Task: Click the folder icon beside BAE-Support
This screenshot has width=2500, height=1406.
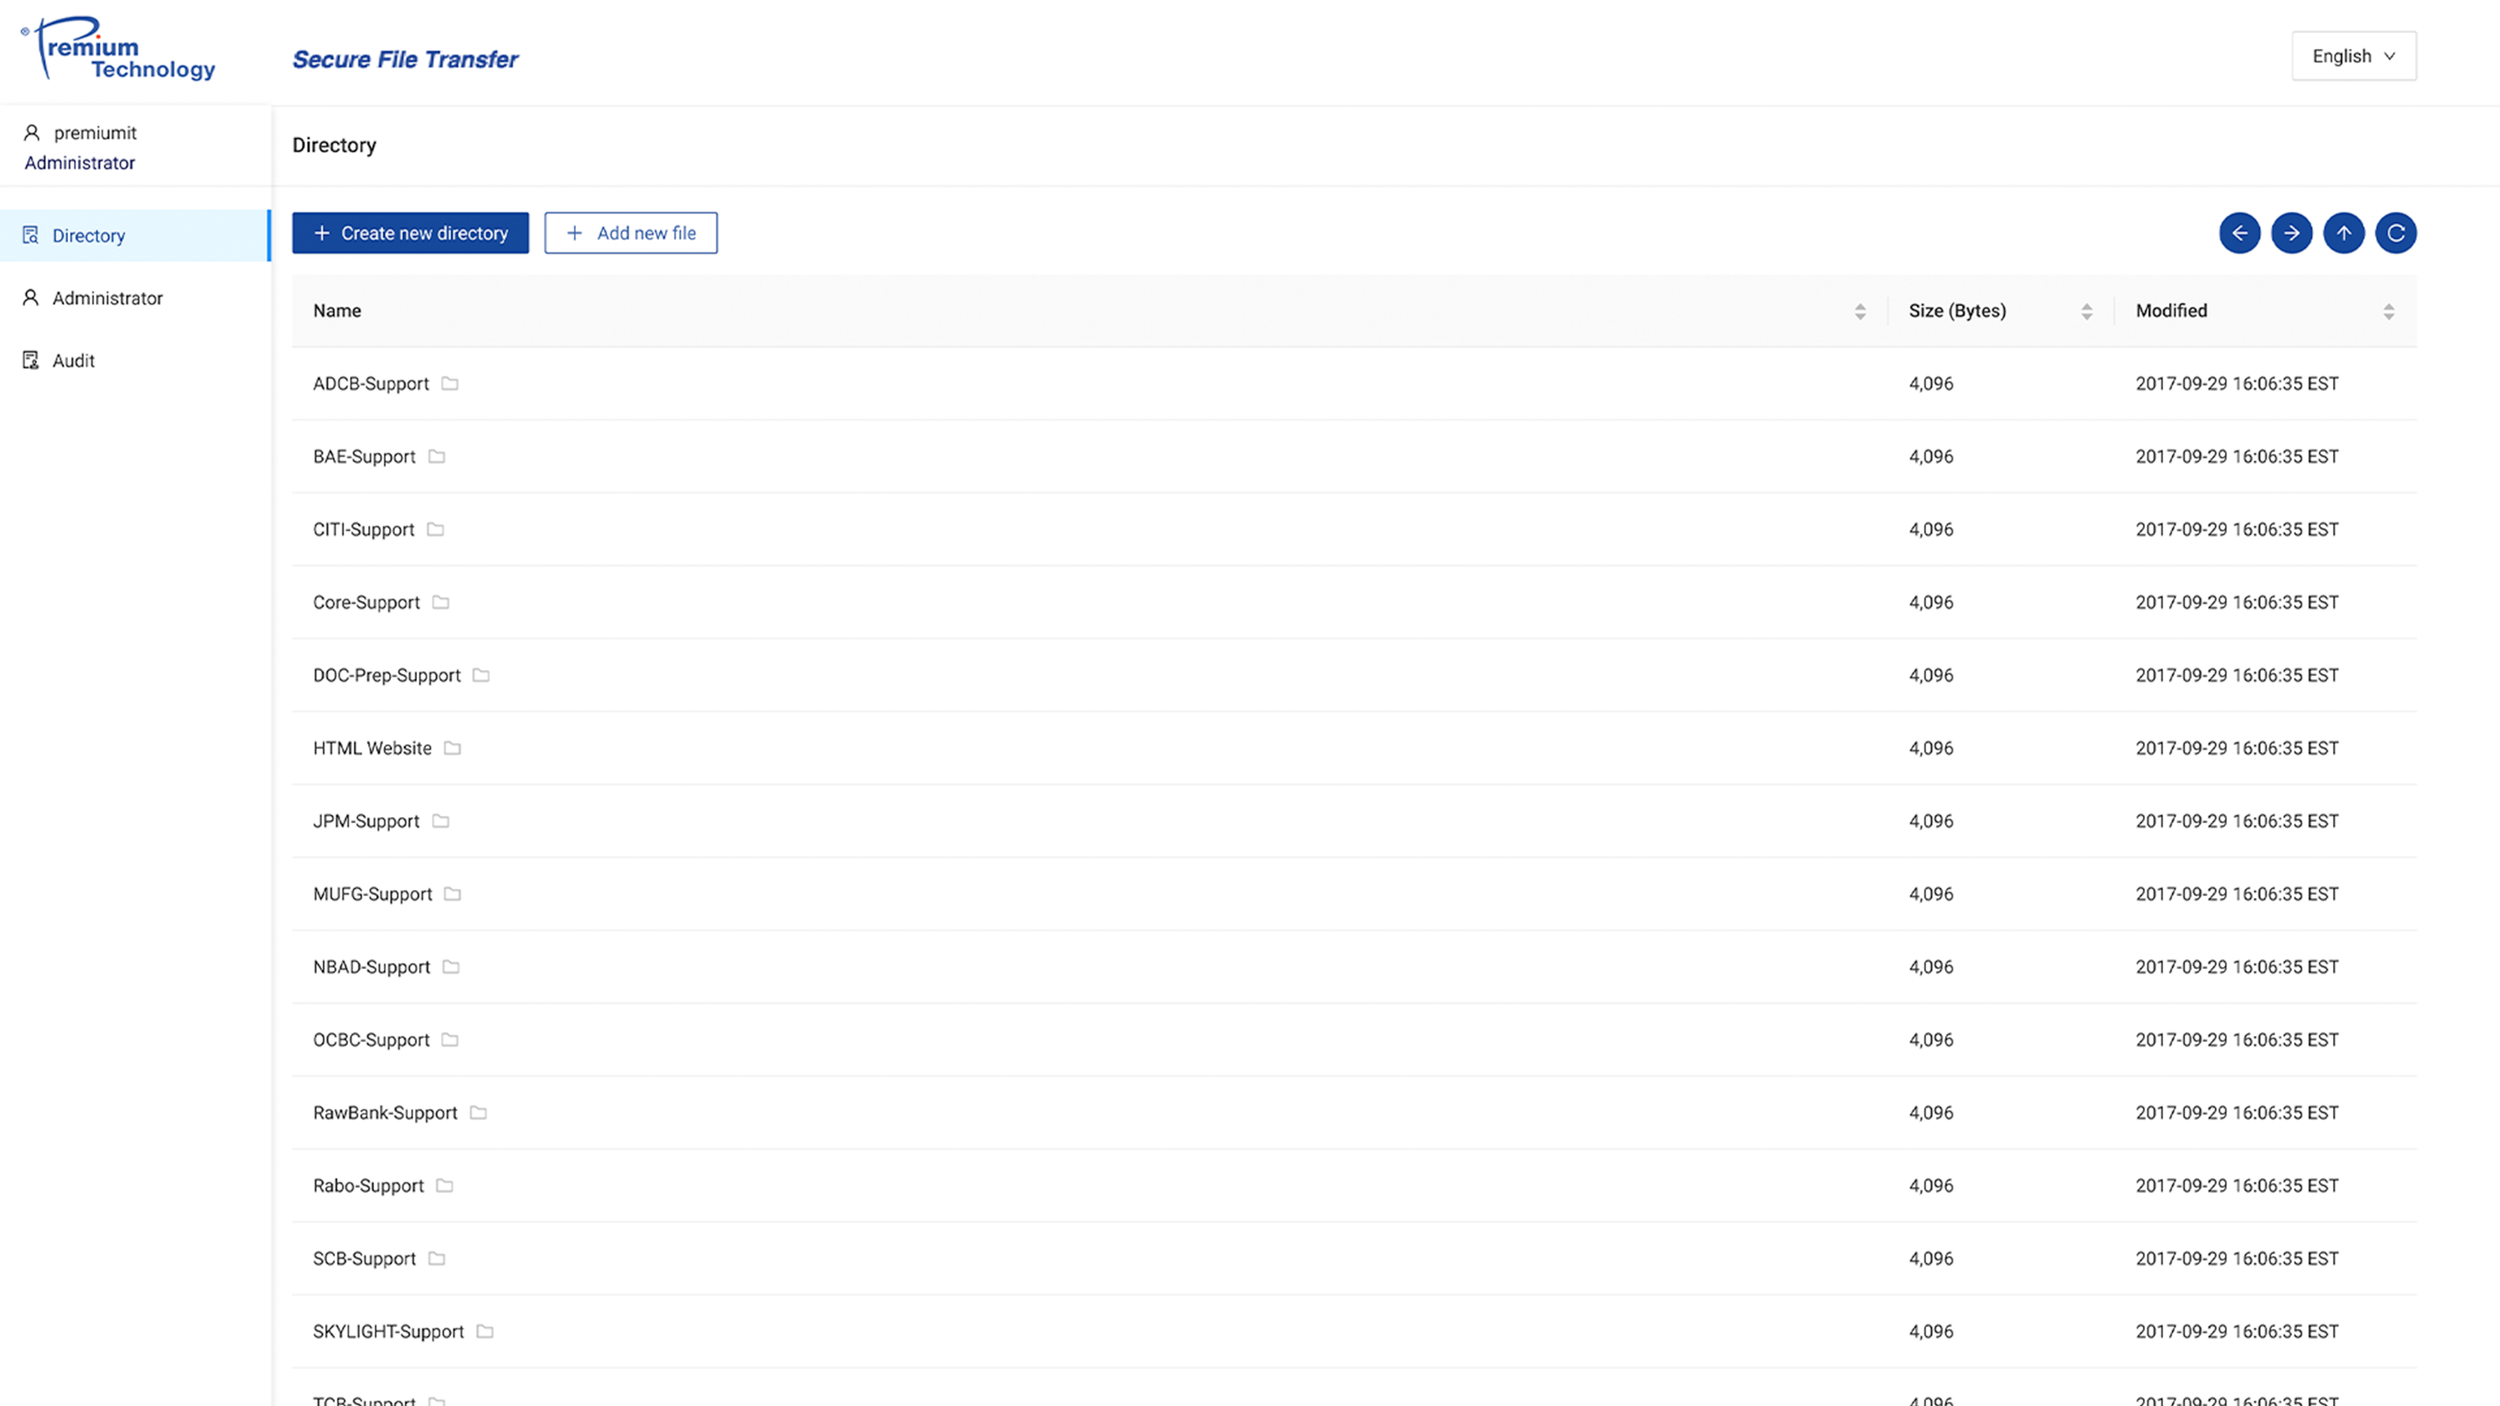Action: coord(437,456)
